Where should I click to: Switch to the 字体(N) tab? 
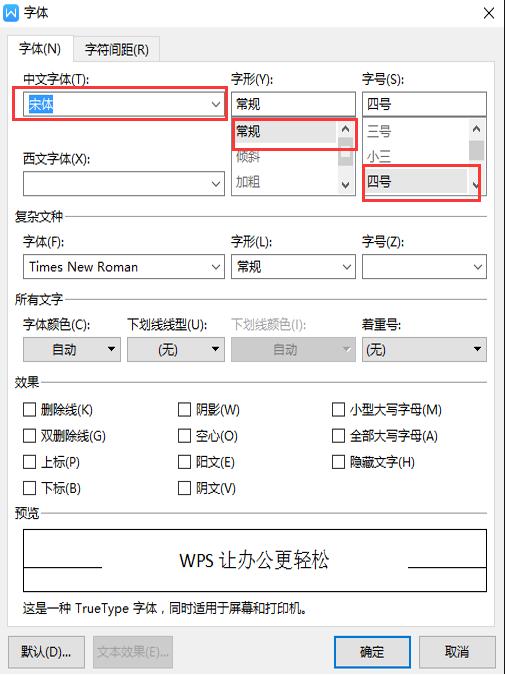(x=40, y=49)
